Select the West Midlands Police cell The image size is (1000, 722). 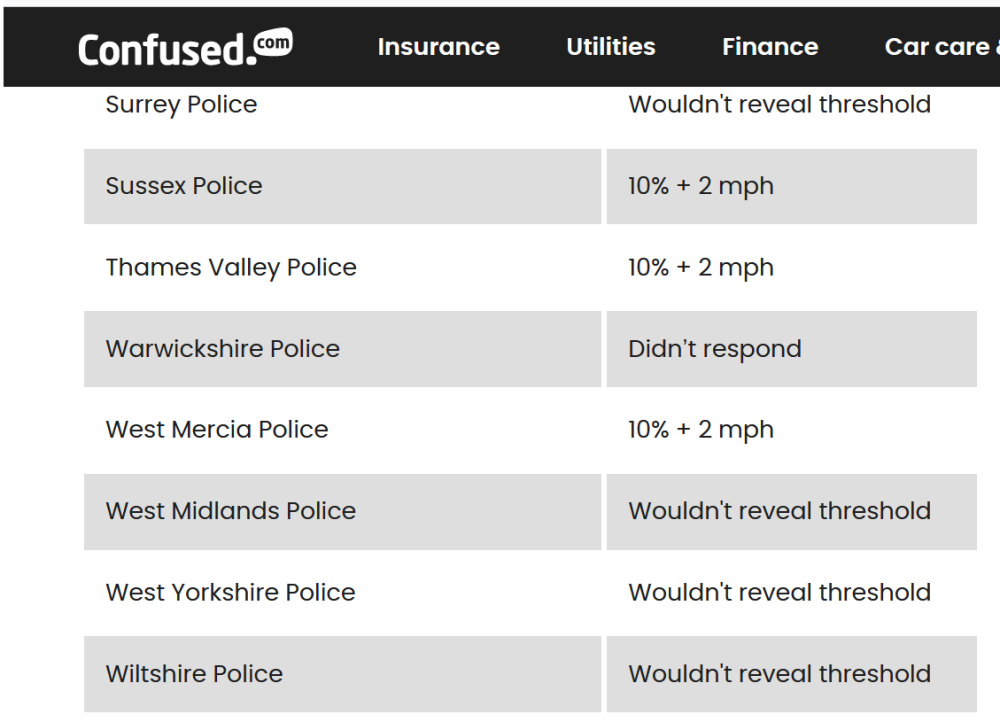pos(231,511)
